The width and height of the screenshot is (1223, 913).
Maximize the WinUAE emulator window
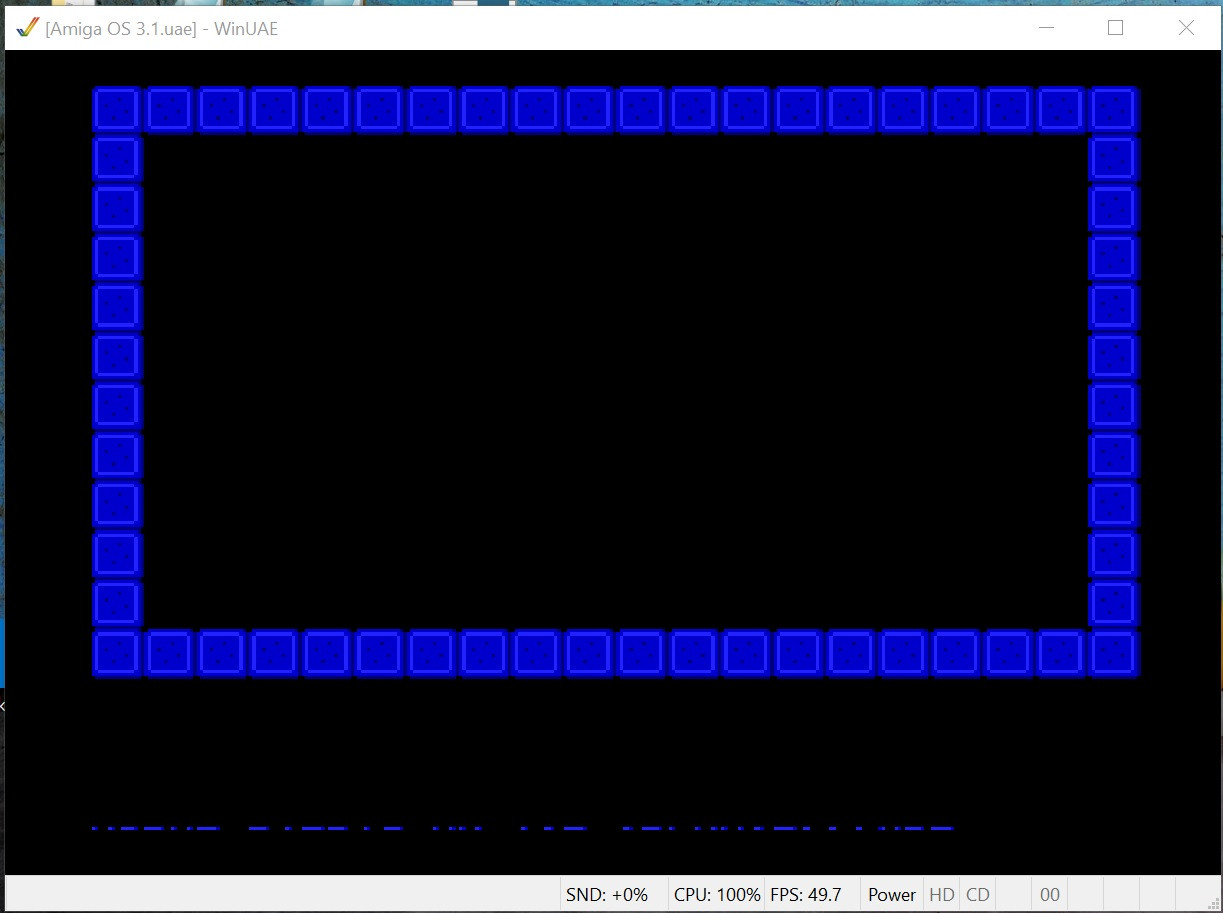(1115, 28)
